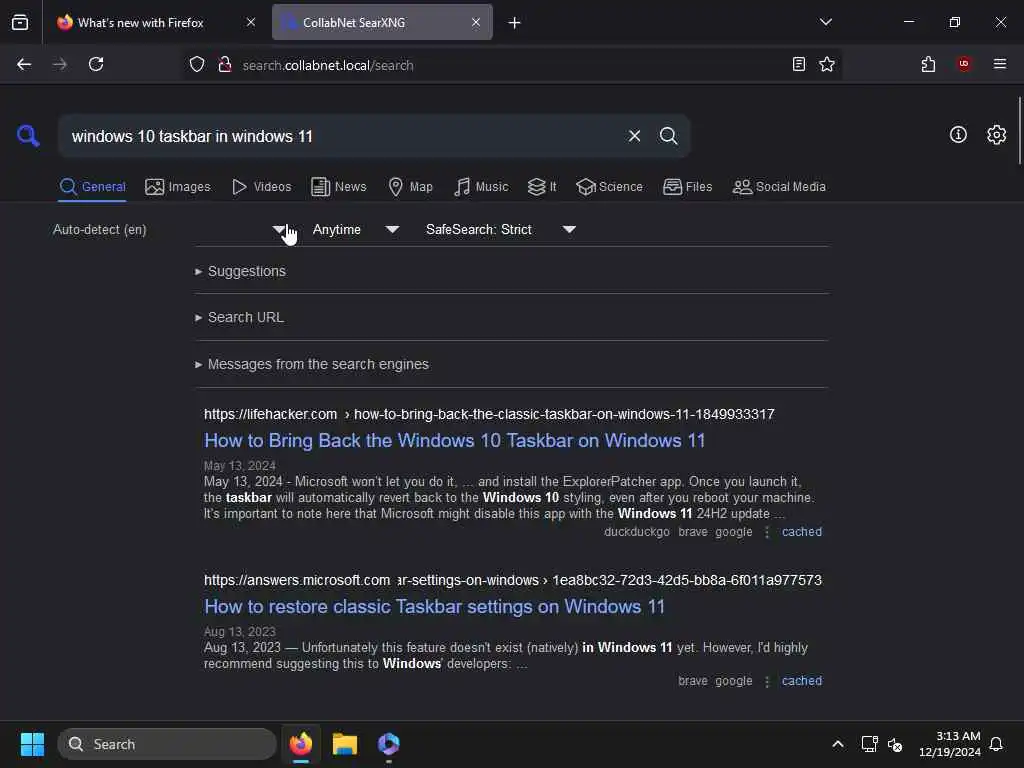Open the notifications bell
The width and height of the screenshot is (1024, 768).
coord(996,744)
